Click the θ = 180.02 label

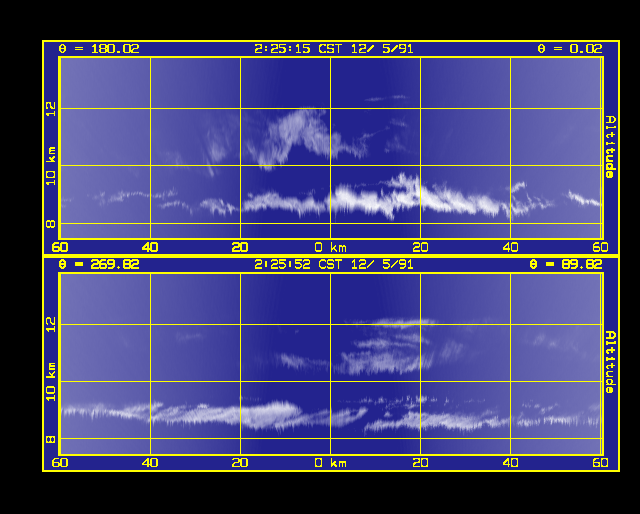99,49
